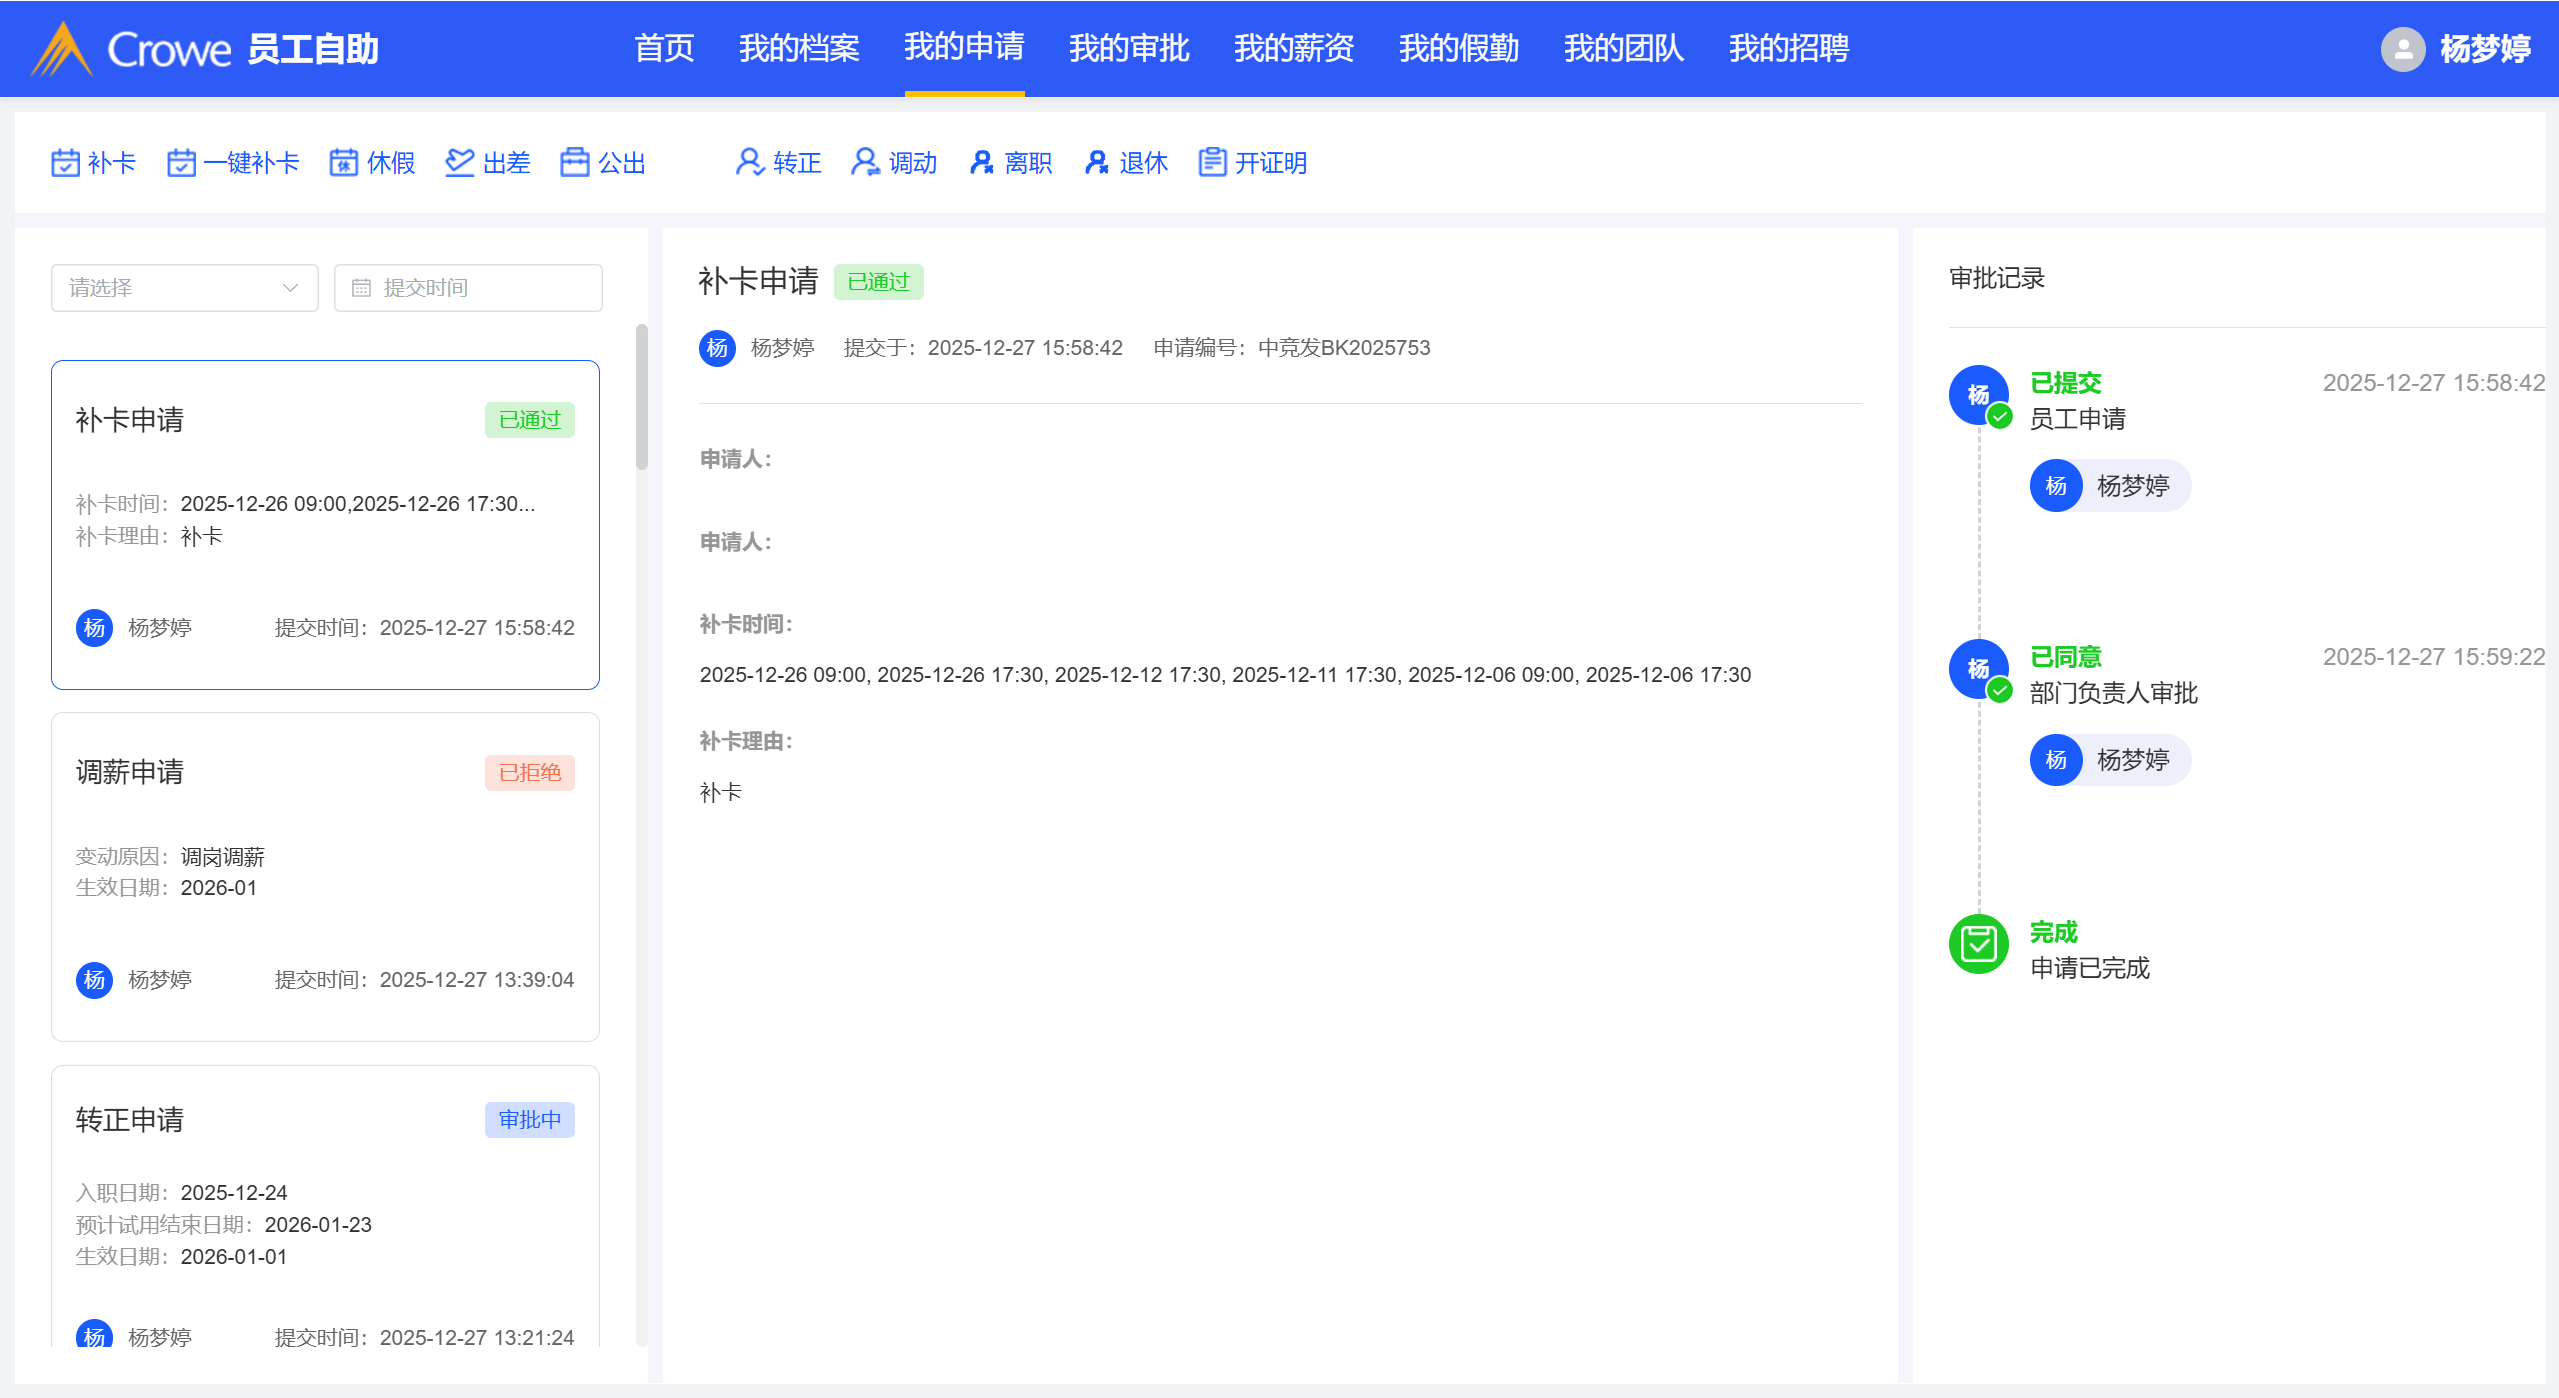Expand the 请选择 type dropdown

[185, 288]
